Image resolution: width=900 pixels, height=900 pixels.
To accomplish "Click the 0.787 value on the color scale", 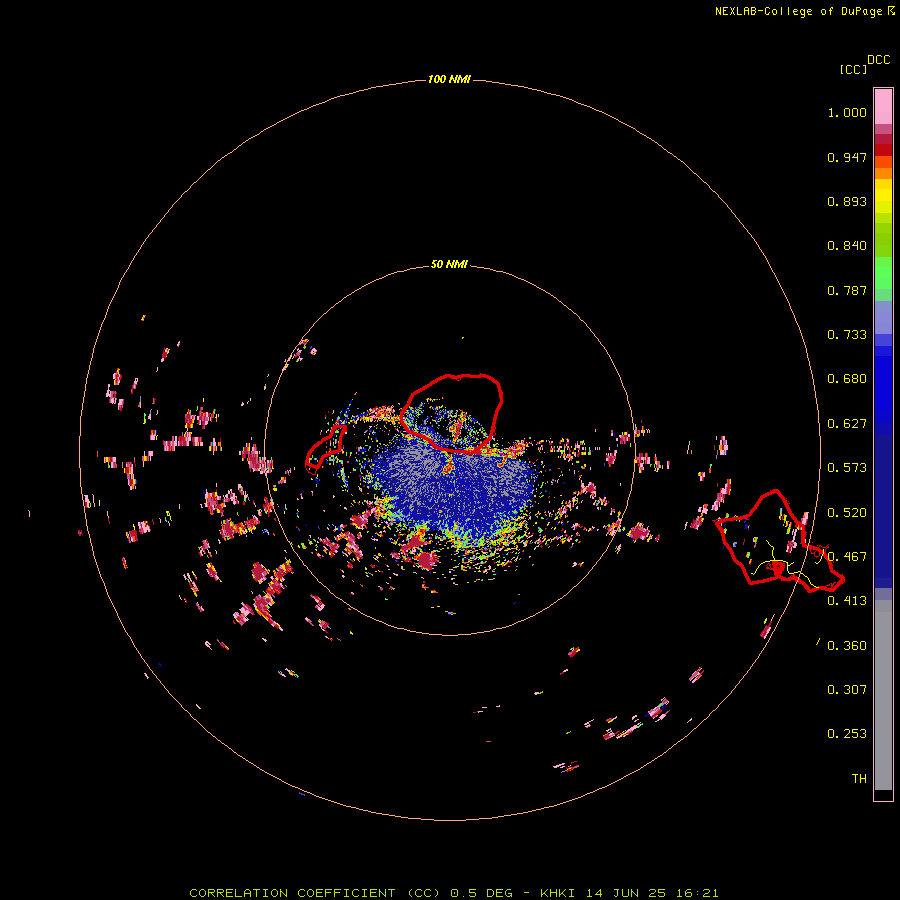I will click(x=847, y=290).
